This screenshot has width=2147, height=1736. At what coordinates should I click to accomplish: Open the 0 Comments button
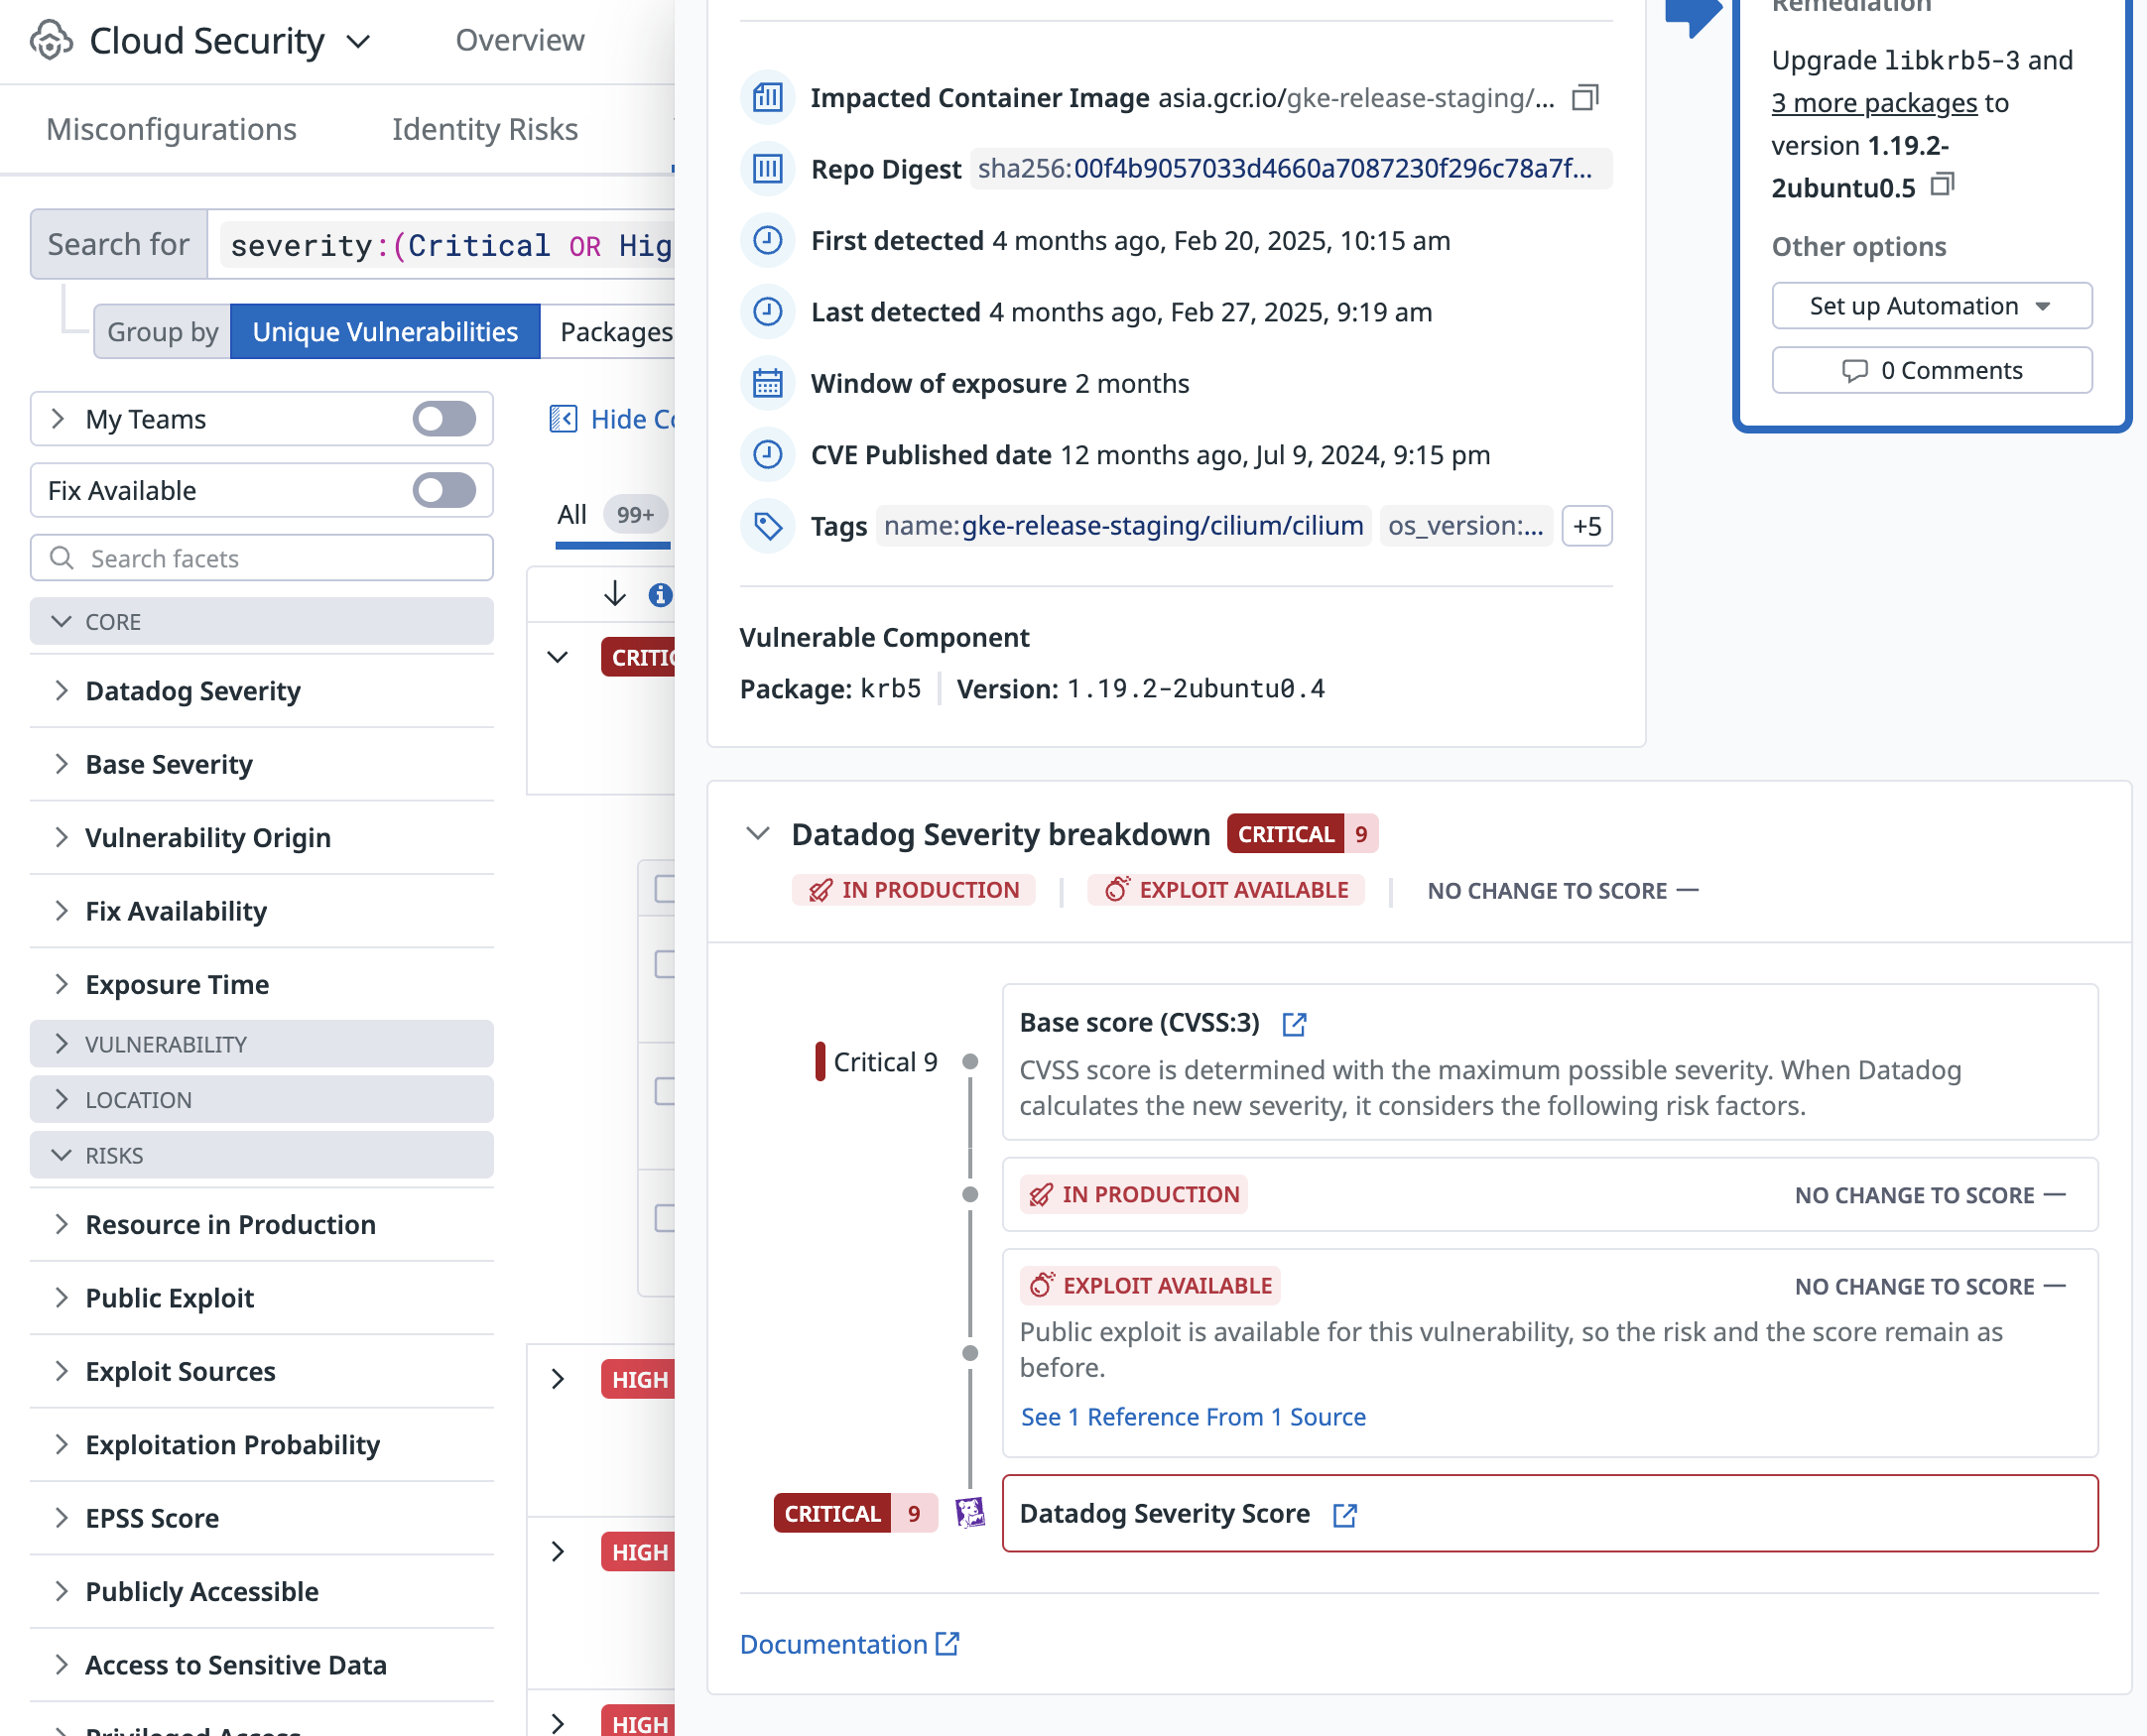pos(1931,370)
